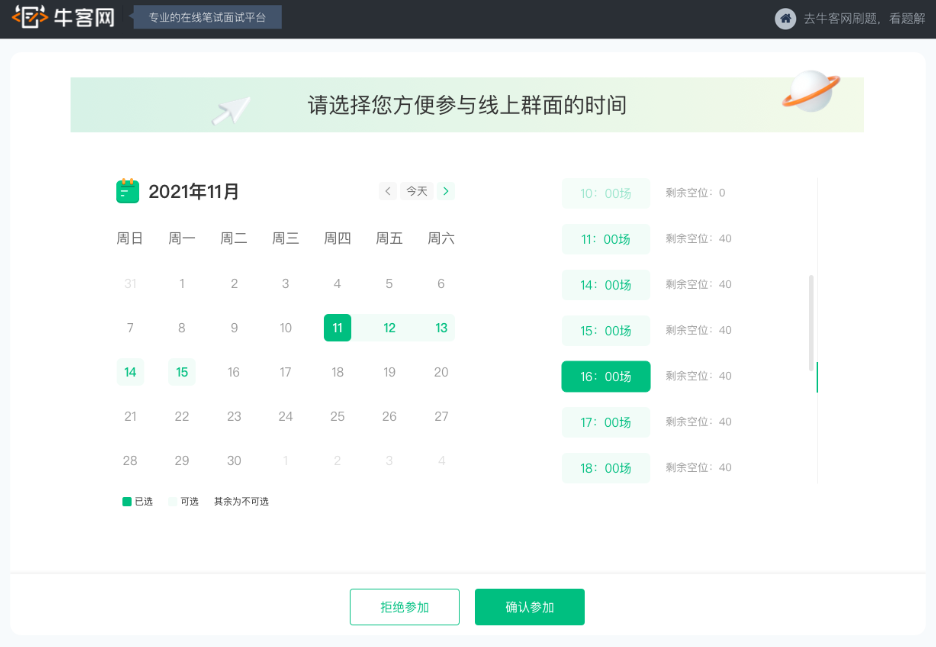
Task: Click the 请选择您方便参与线上群面的时间 heading
Action: click(x=467, y=105)
